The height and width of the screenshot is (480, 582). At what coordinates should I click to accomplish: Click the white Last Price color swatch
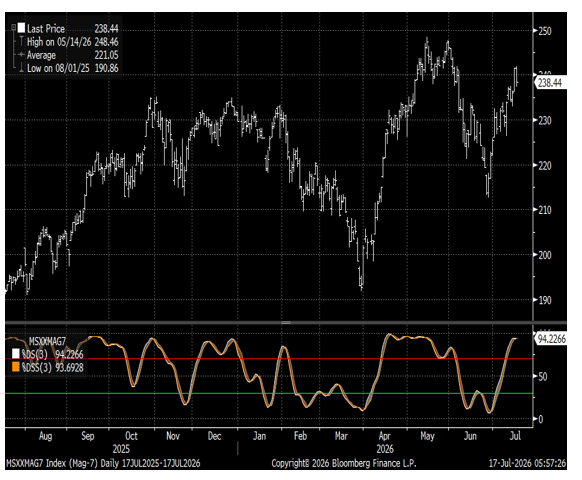click(22, 28)
